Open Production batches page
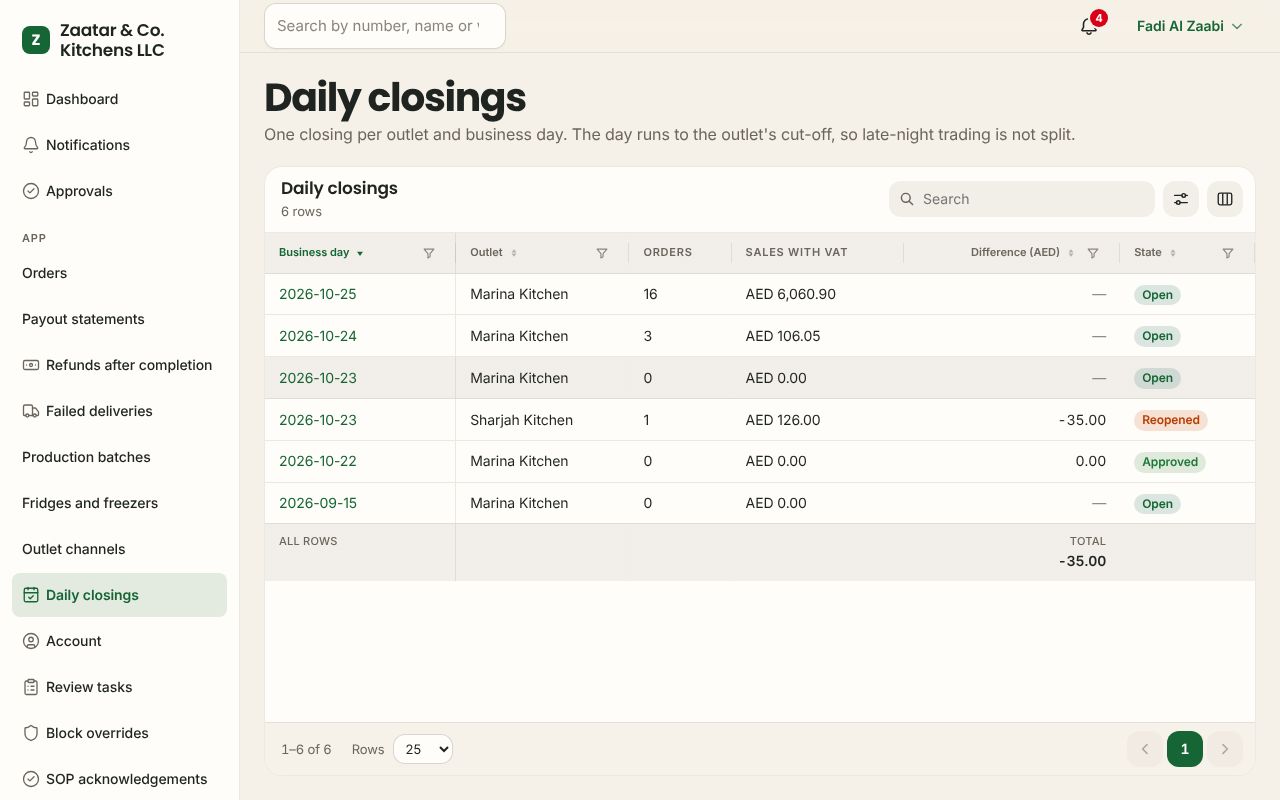1280x800 pixels. click(x=119, y=457)
